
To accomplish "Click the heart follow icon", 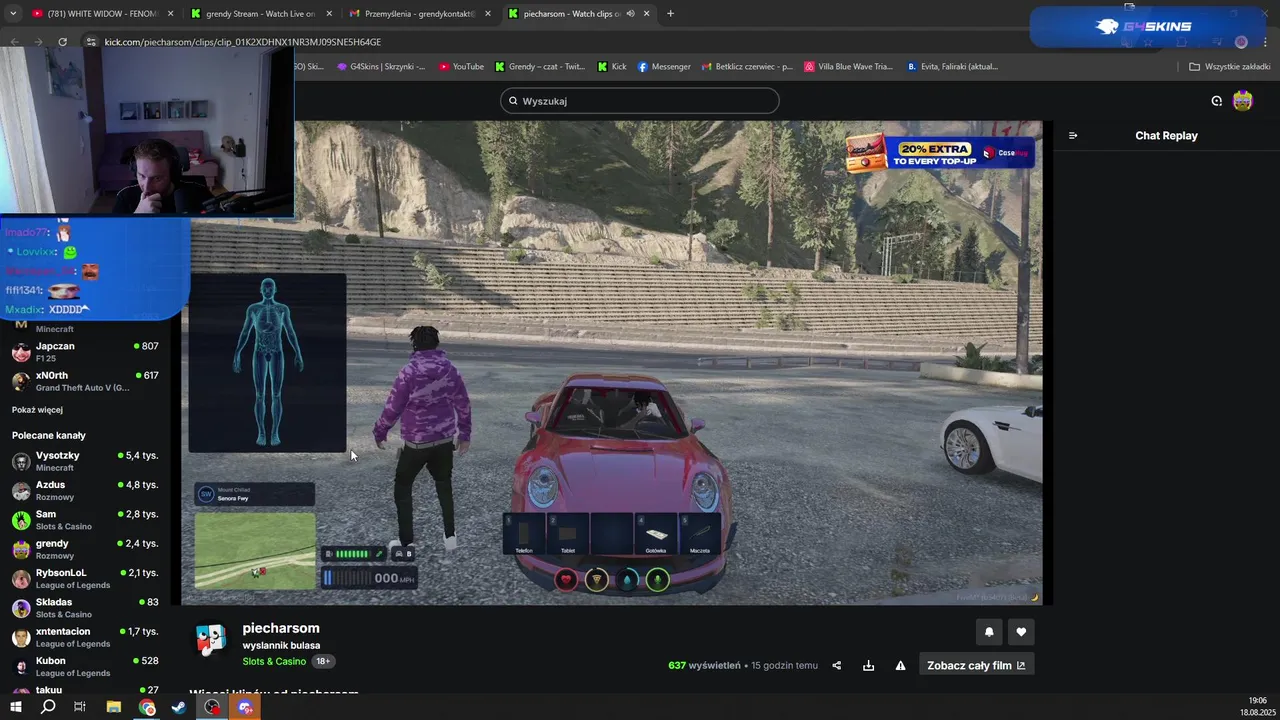I will (x=1021, y=632).
